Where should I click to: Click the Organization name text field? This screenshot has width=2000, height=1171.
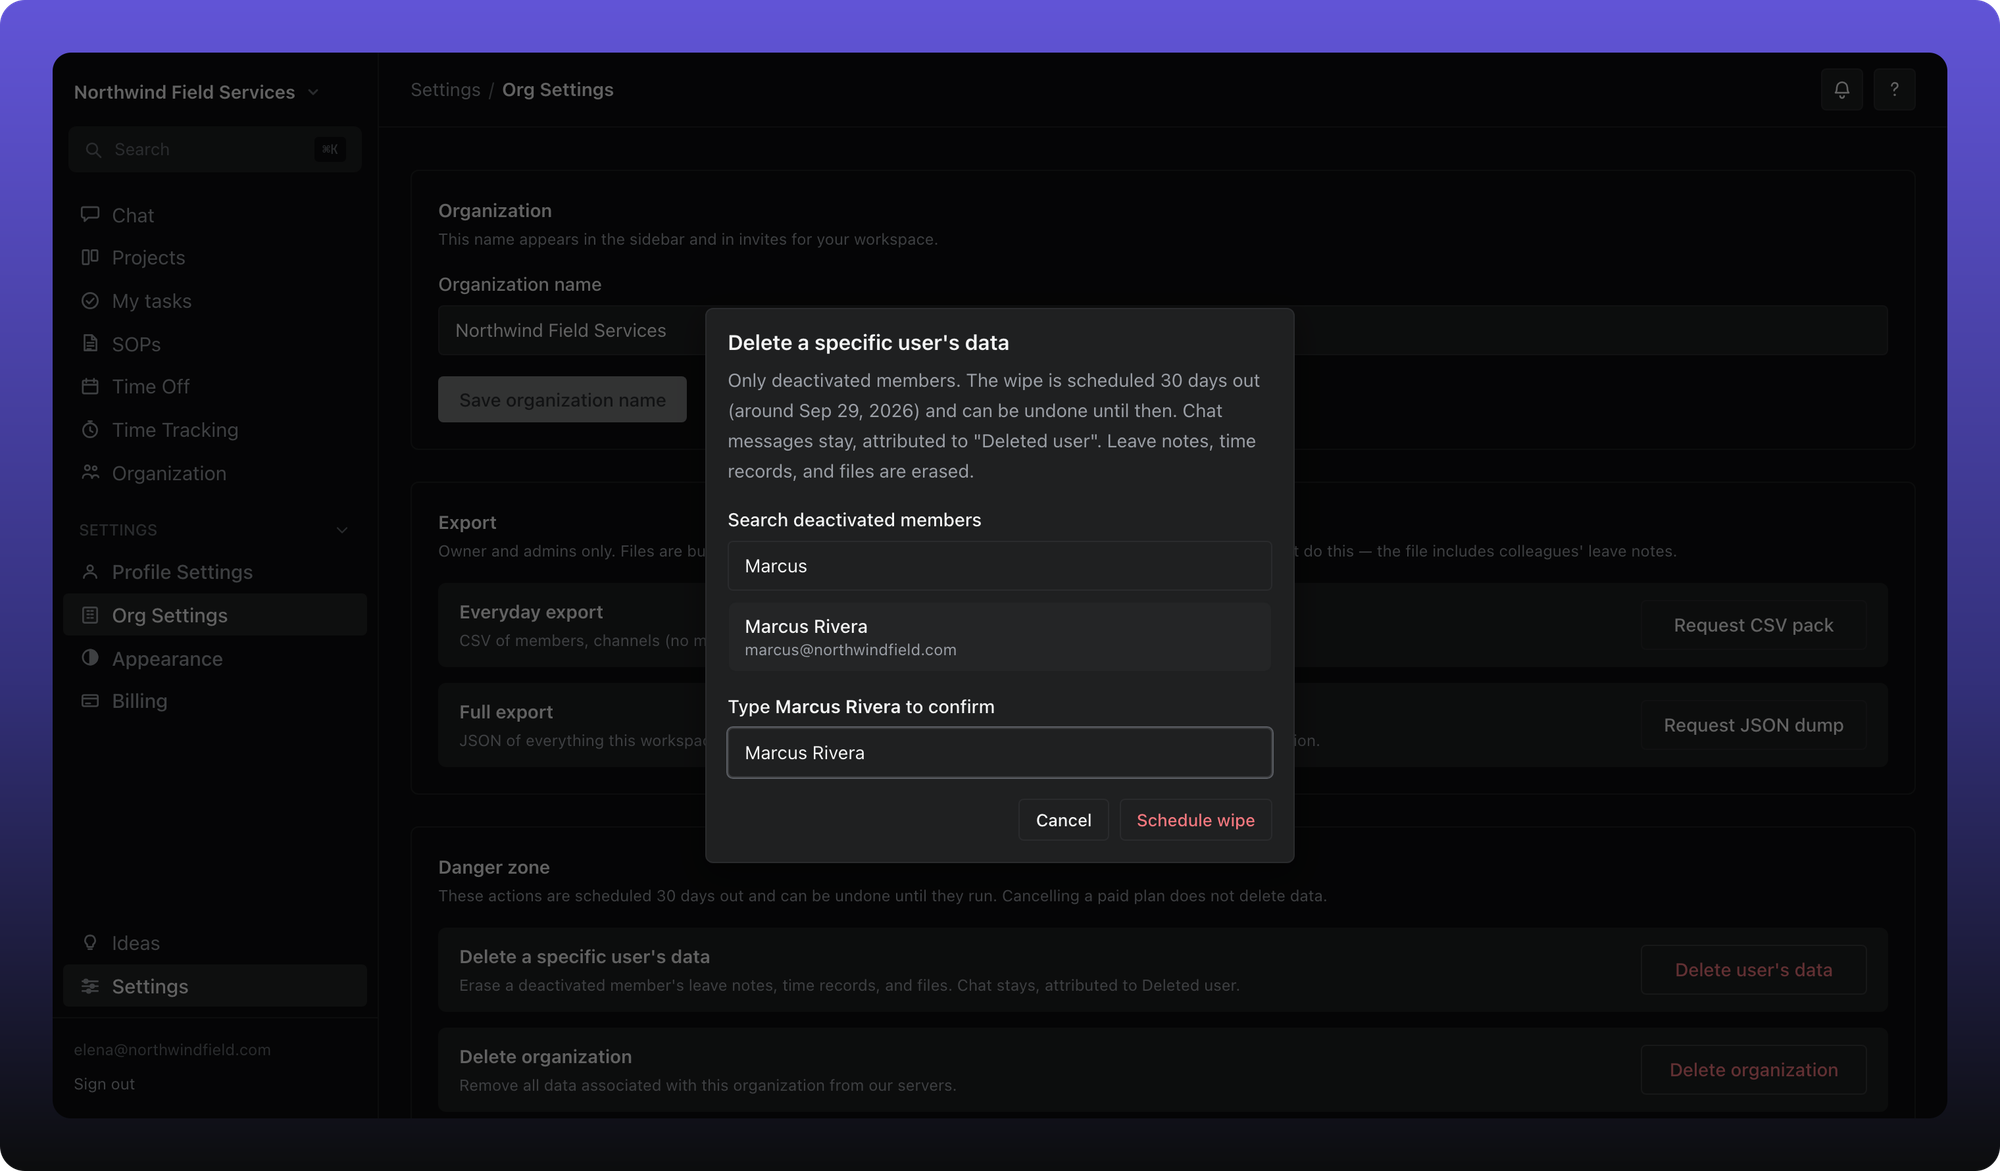[x=1162, y=330]
